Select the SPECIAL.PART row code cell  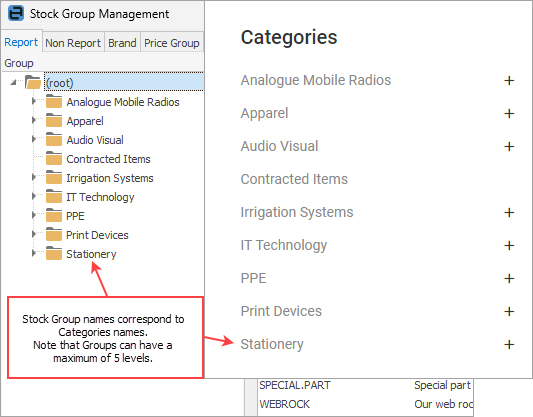pos(295,385)
